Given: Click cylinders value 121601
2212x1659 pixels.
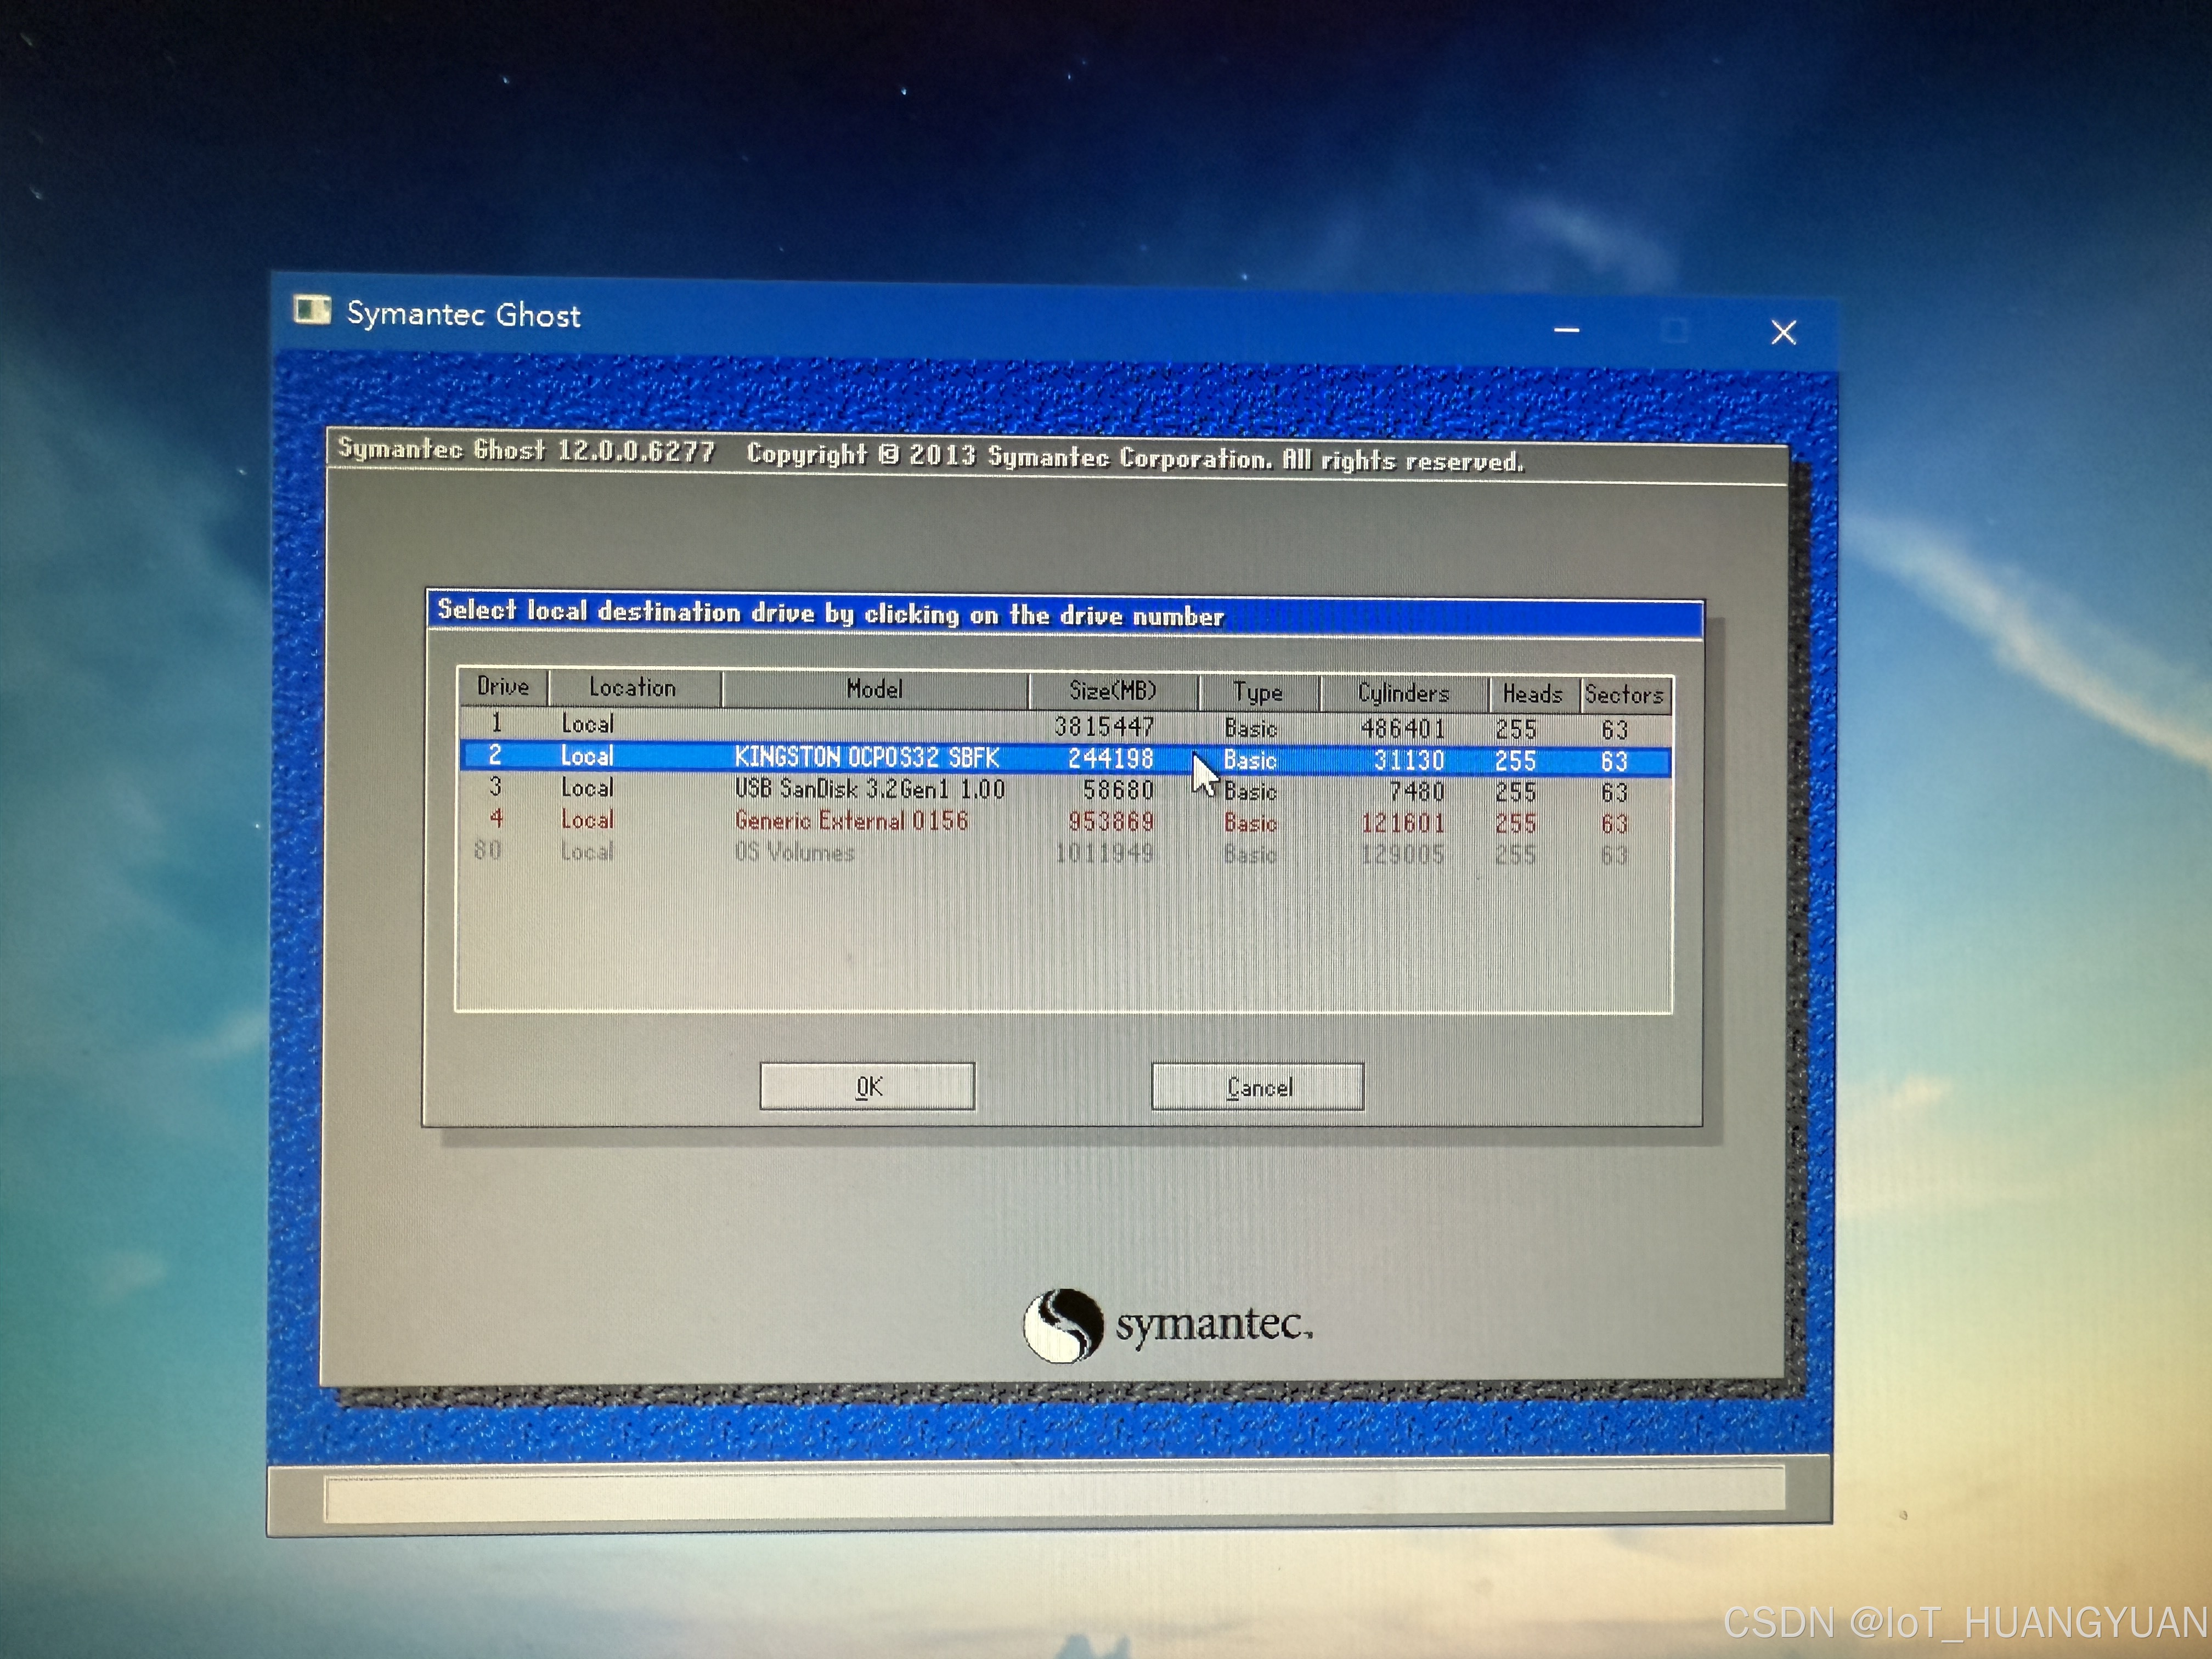Looking at the screenshot, I should click(1403, 824).
